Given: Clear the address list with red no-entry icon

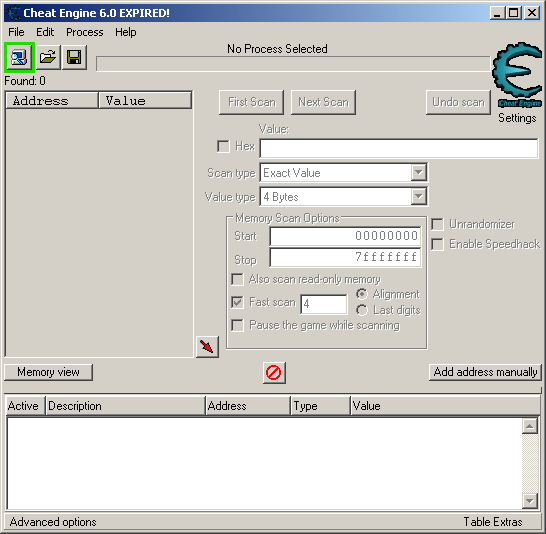Looking at the screenshot, I should (x=274, y=372).
